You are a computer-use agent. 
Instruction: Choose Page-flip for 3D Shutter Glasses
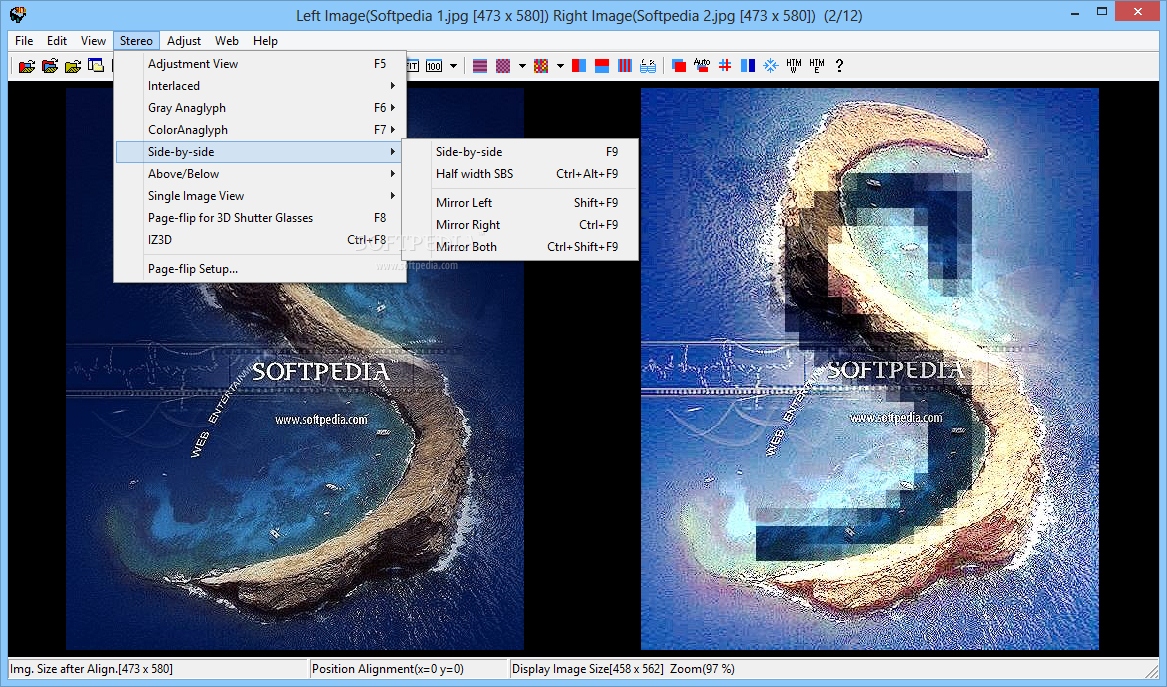point(259,217)
